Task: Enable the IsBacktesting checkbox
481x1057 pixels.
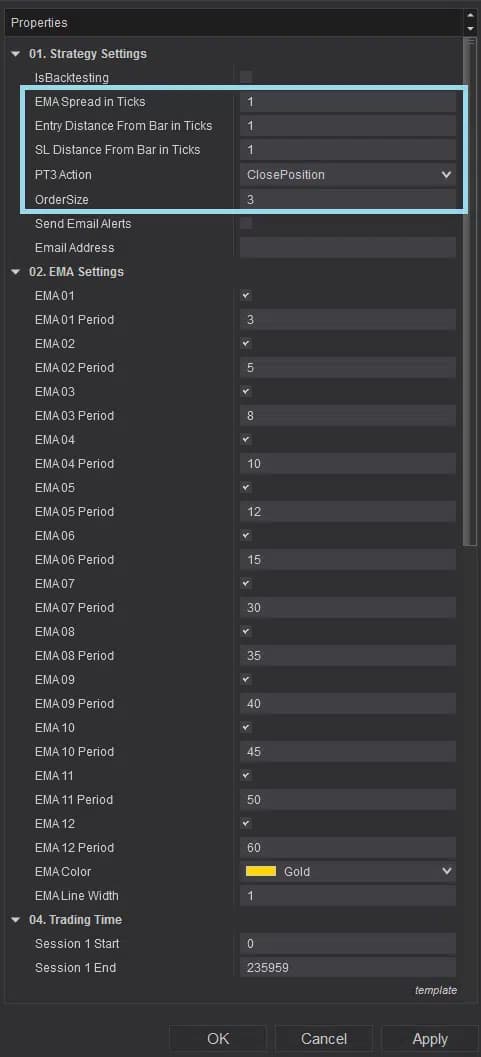Action: (x=246, y=78)
